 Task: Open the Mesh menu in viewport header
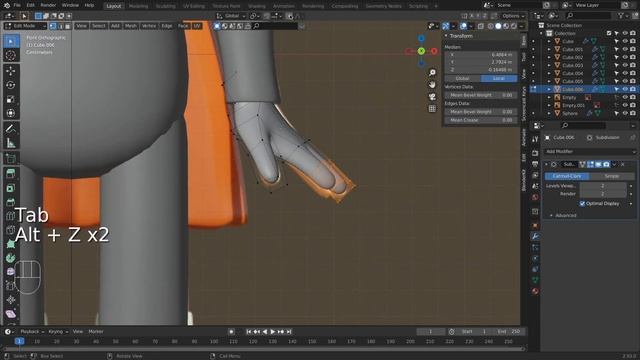(x=131, y=26)
